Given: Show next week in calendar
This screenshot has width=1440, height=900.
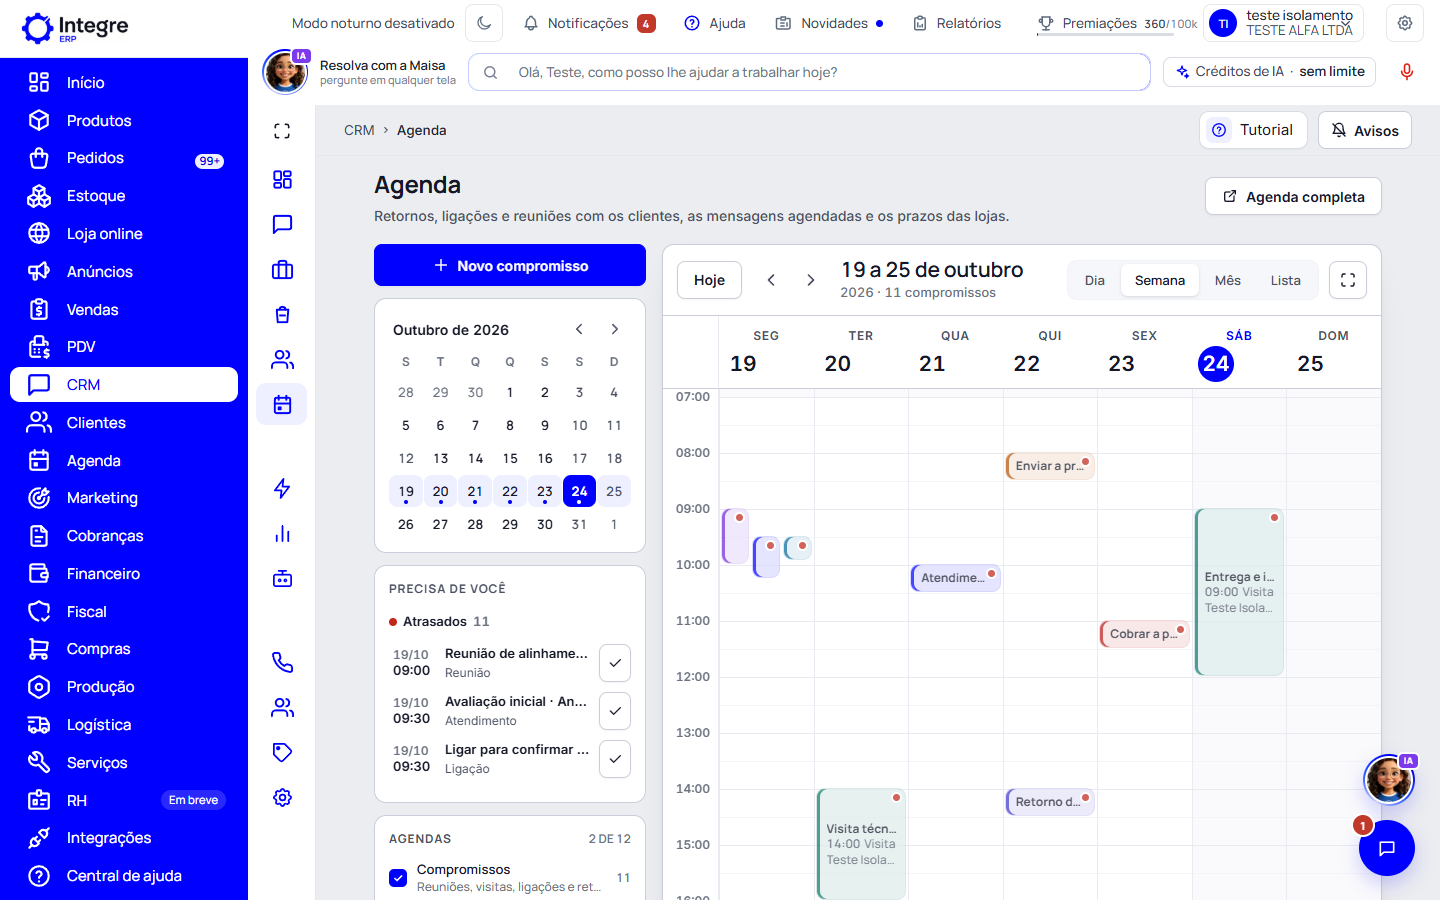Looking at the screenshot, I should tap(811, 280).
